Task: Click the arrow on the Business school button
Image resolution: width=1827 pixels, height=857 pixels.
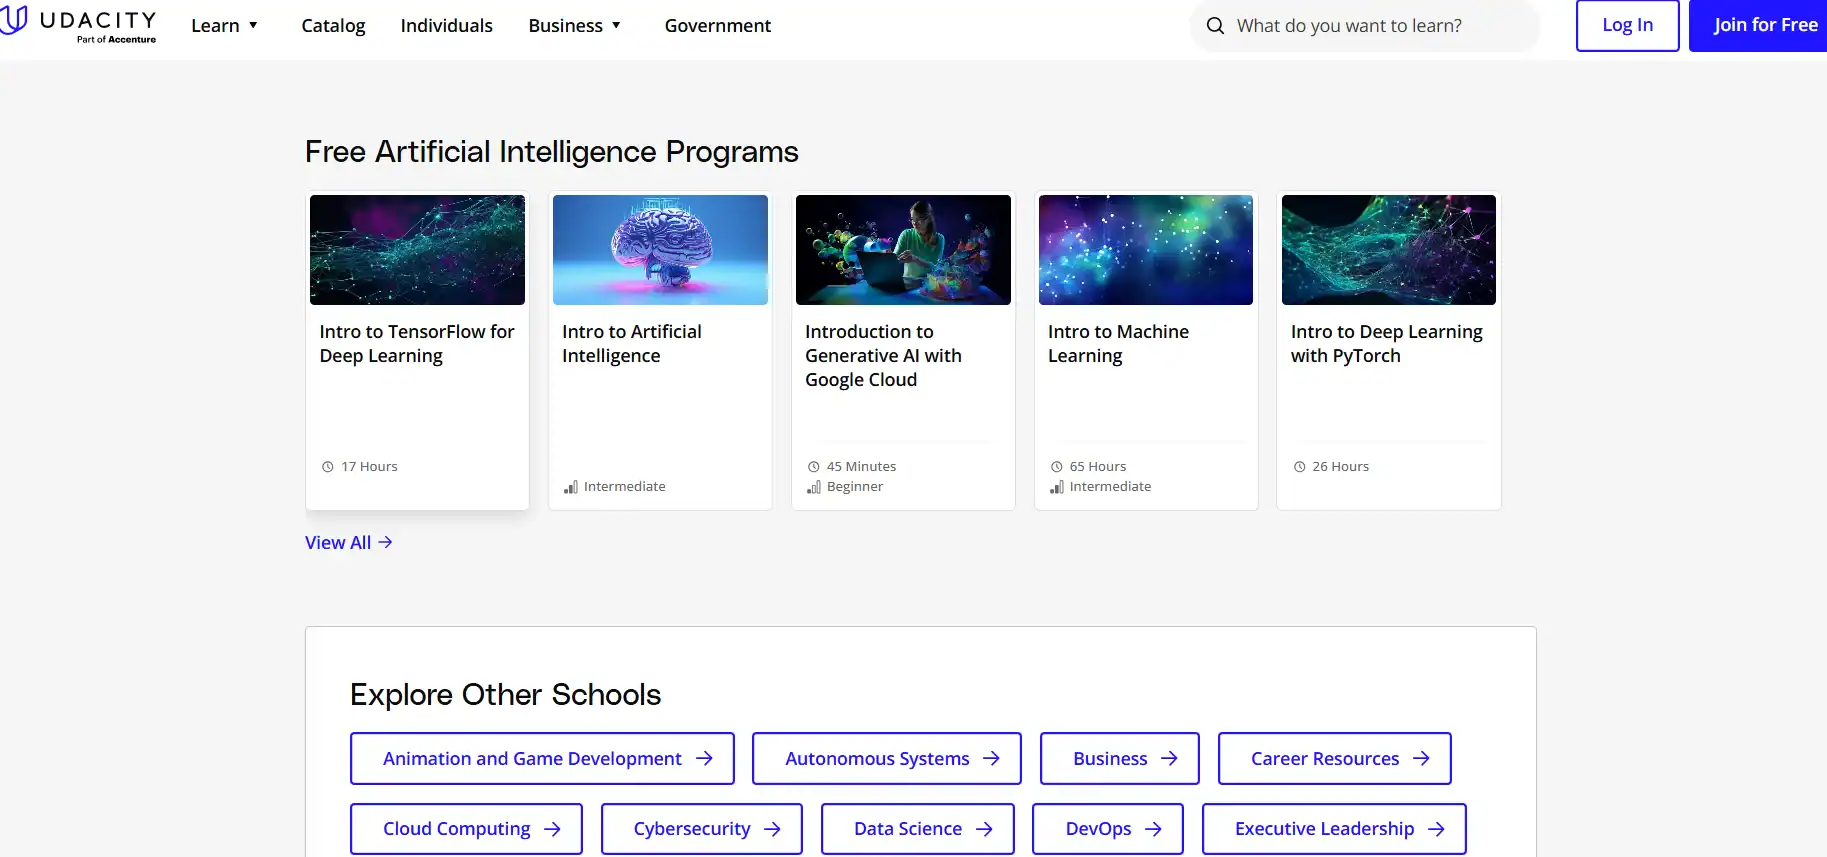Action: pyautogui.click(x=1169, y=759)
